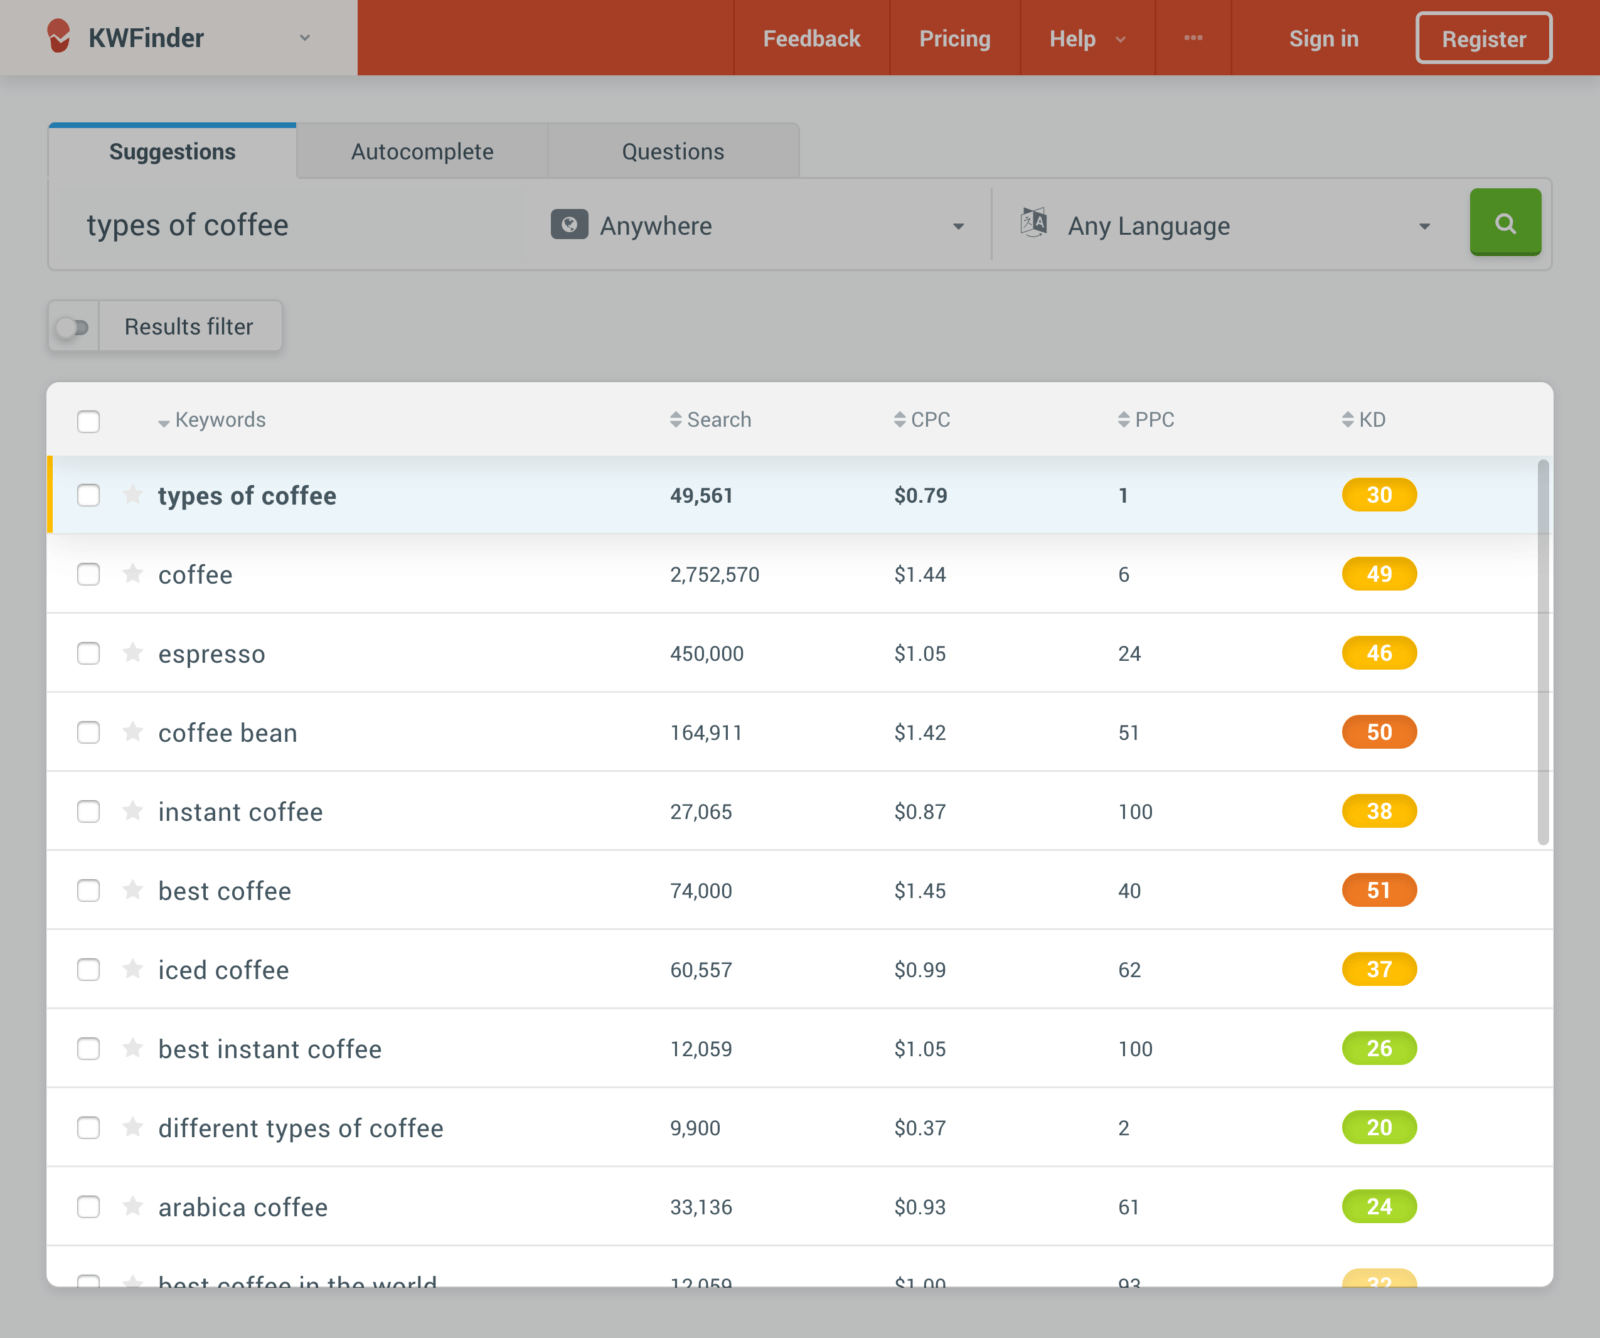Star the 'best instant coffee' keyword
This screenshot has width=1600, height=1338.
(132, 1048)
